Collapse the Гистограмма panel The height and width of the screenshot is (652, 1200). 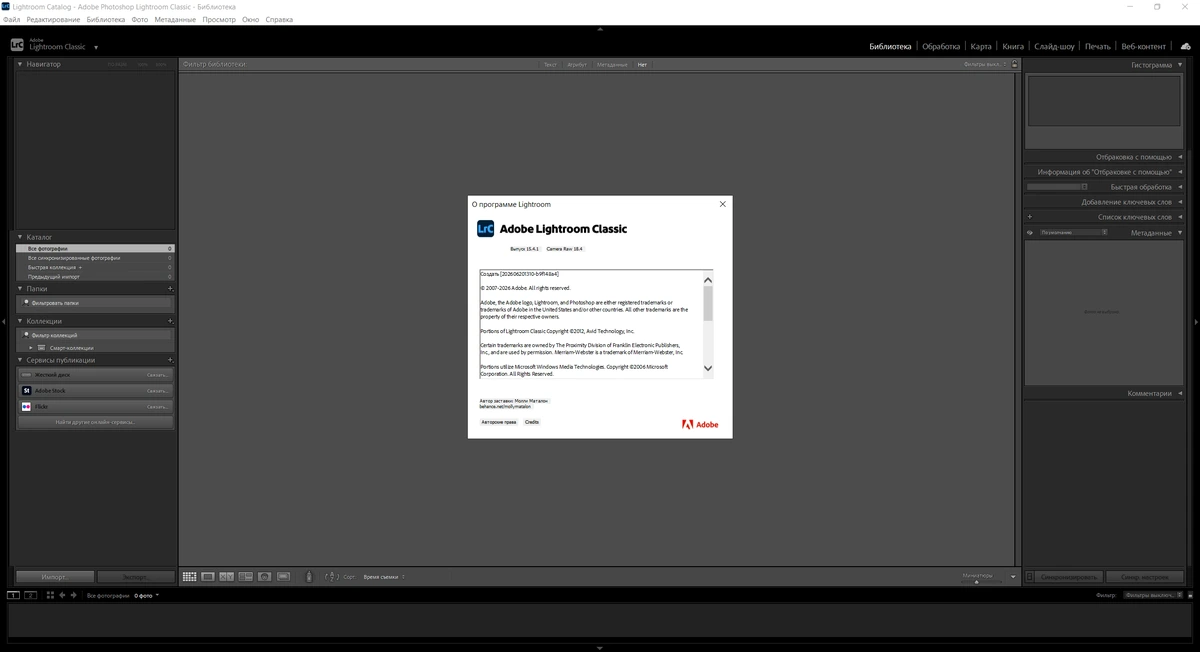pyautogui.click(x=1180, y=65)
